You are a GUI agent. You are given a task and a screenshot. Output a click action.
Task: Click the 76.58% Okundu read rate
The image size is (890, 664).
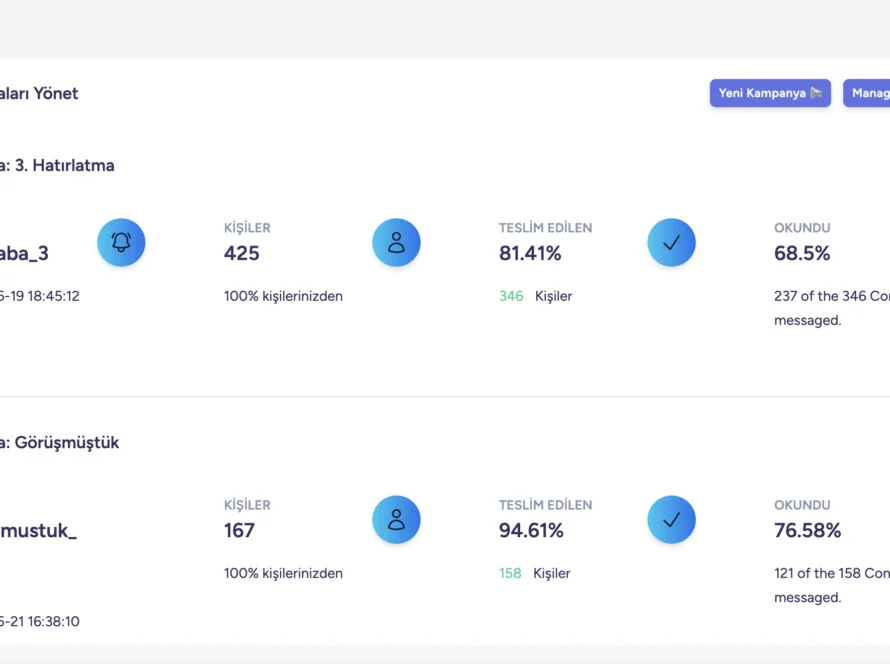(x=807, y=530)
